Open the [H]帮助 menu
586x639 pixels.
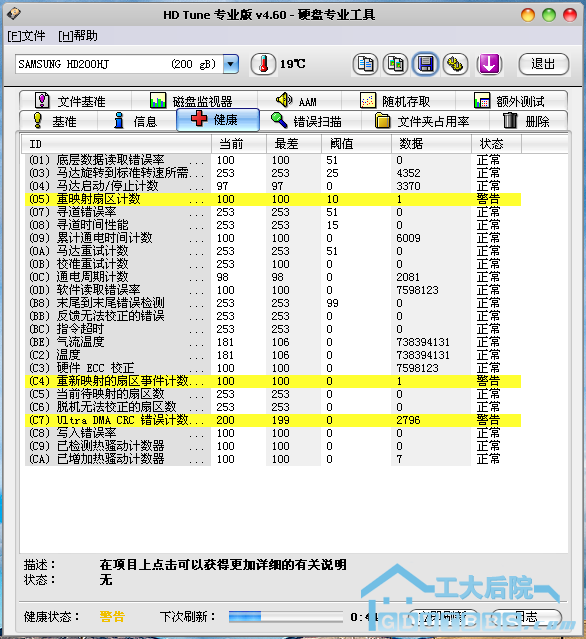(x=78, y=36)
